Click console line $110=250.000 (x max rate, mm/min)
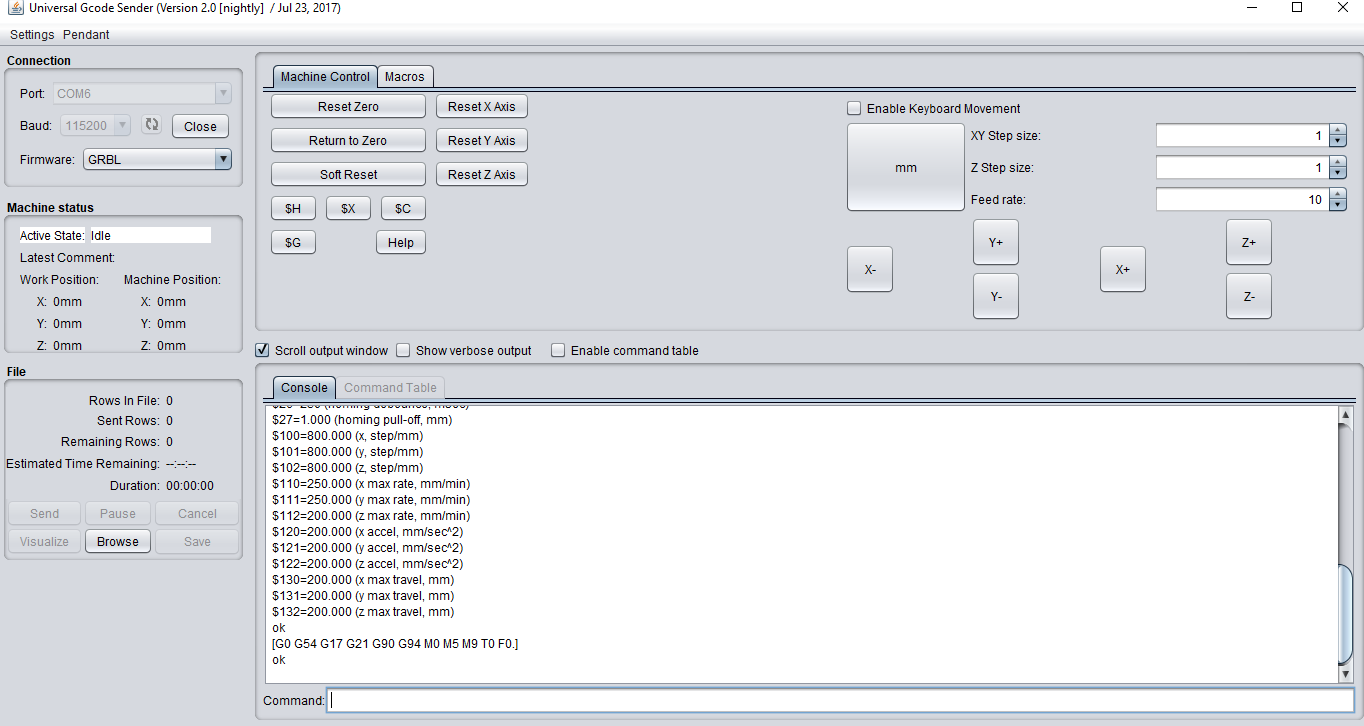The height and width of the screenshot is (726, 1364). coord(370,484)
